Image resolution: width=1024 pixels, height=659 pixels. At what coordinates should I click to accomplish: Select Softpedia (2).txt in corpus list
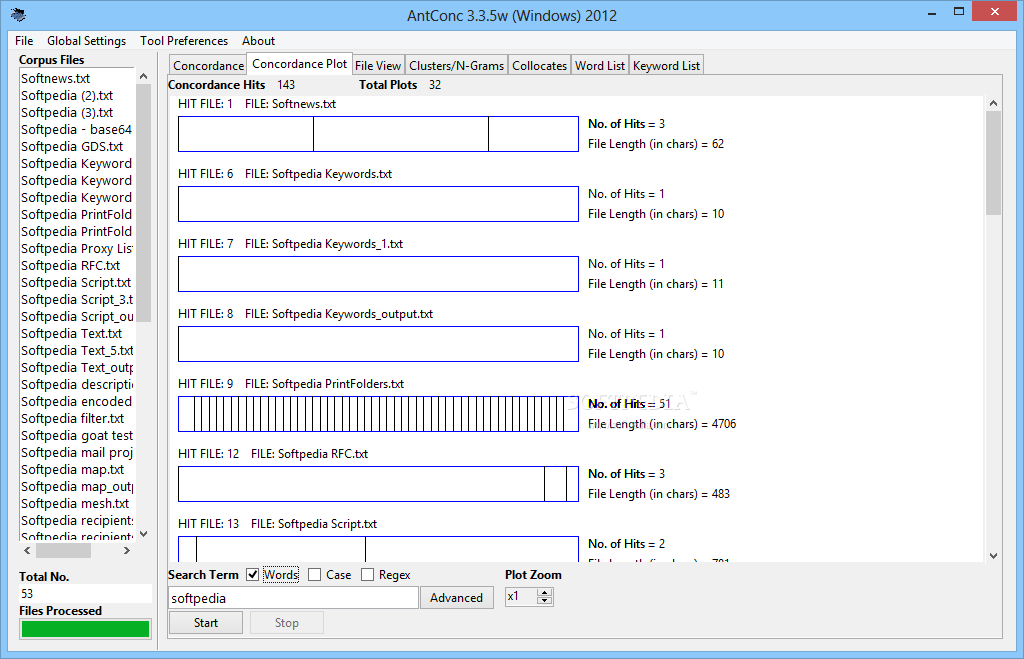point(67,95)
